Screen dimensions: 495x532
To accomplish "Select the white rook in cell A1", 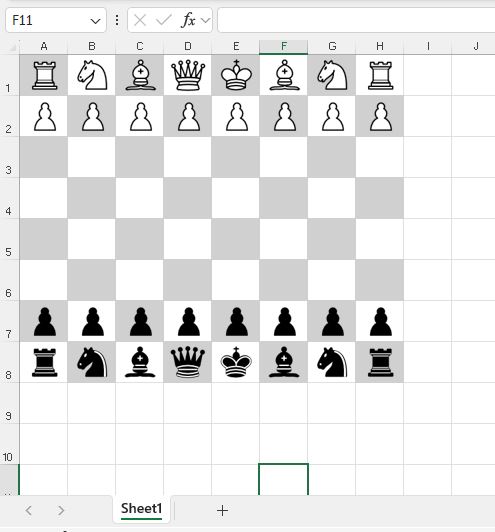I will [44, 76].
